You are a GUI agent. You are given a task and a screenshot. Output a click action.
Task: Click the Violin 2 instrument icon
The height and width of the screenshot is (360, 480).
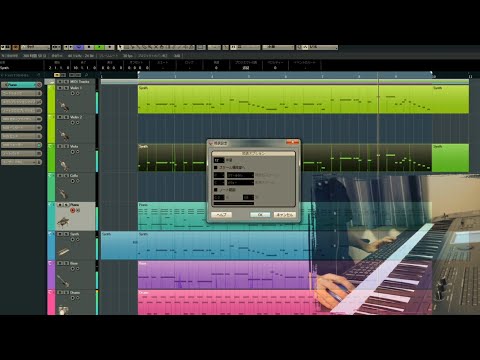pyautogui.click(x=64, y=135)
